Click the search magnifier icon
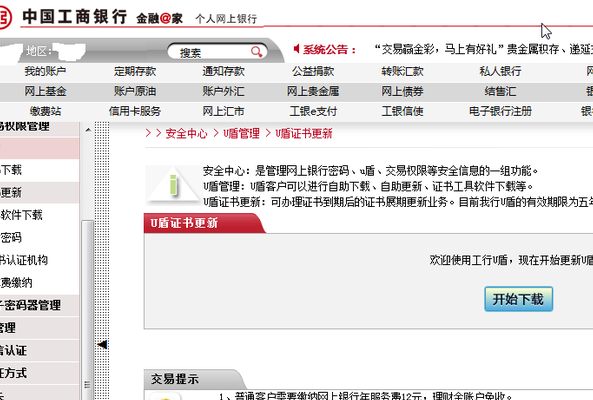 coord(256,52)
